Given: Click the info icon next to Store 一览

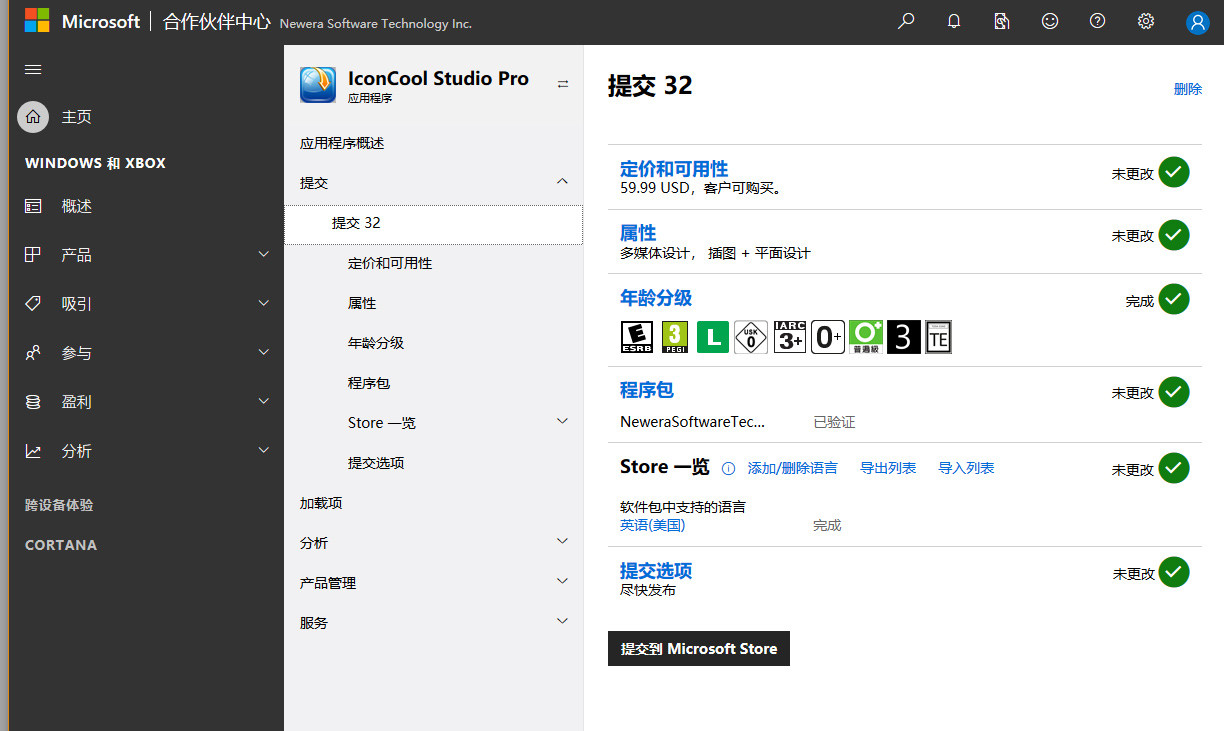Looking at the screenshot, I should tap(729, 468).
